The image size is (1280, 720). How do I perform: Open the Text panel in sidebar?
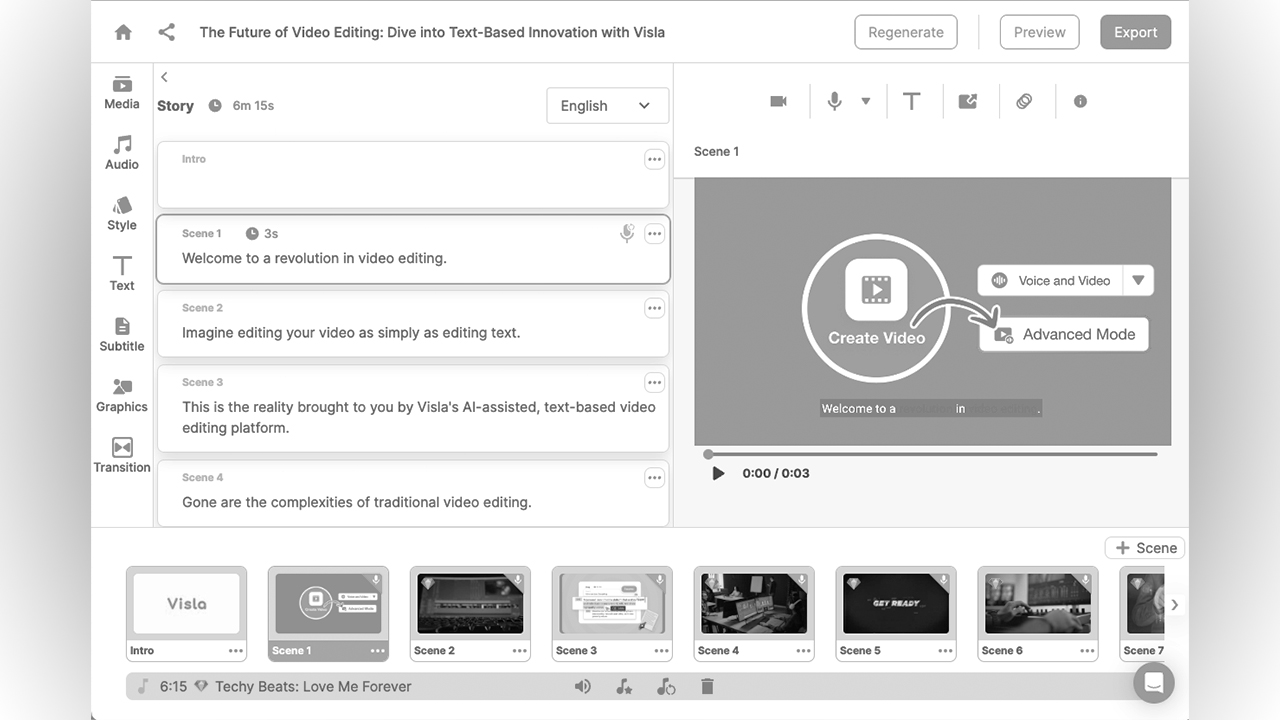[x=122, y=273]
